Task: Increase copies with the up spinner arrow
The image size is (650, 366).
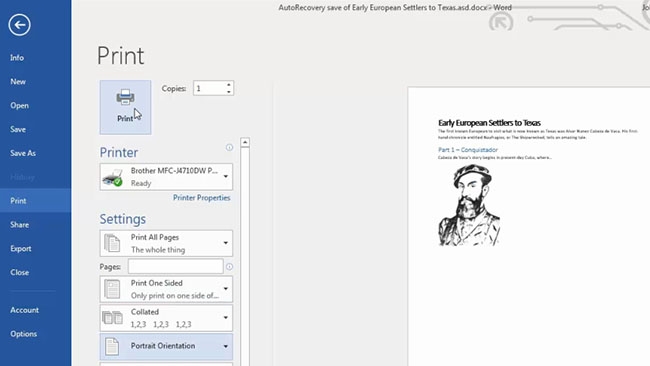Action: (x=229, y=85)
